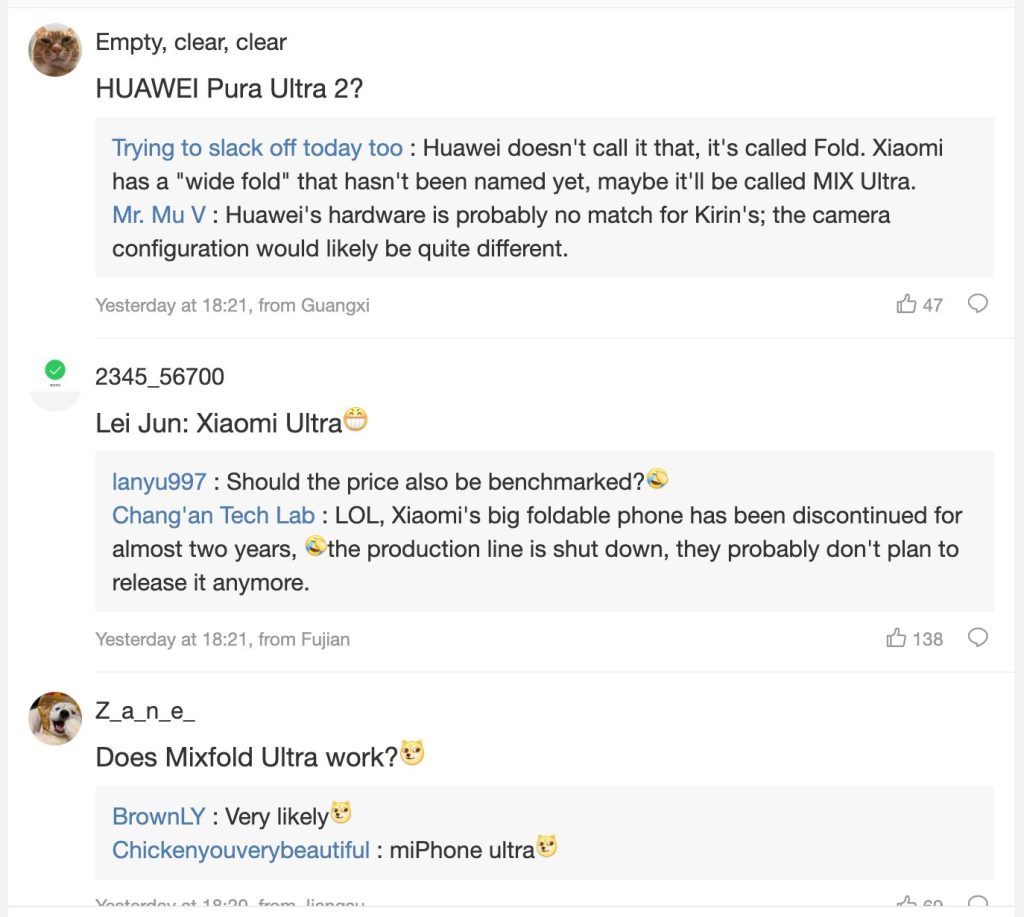
Task: Click the grinning emoji after Xiaomi Ultra
Action: click(x=355, y=421)
